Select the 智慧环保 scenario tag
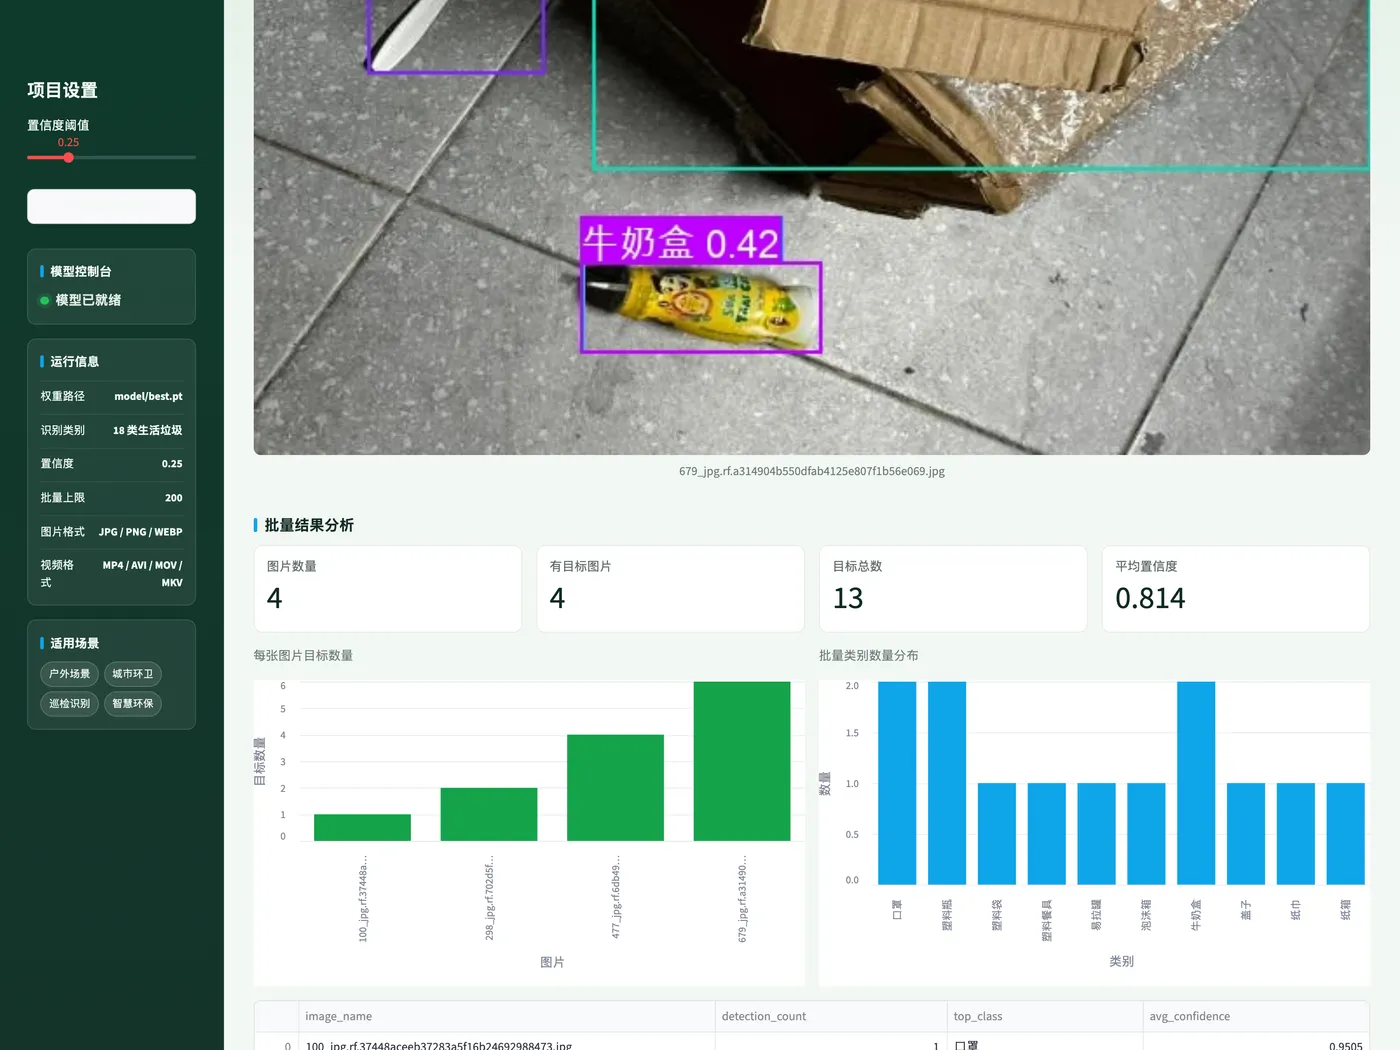 pyautogui.click(x=132, y=704)
